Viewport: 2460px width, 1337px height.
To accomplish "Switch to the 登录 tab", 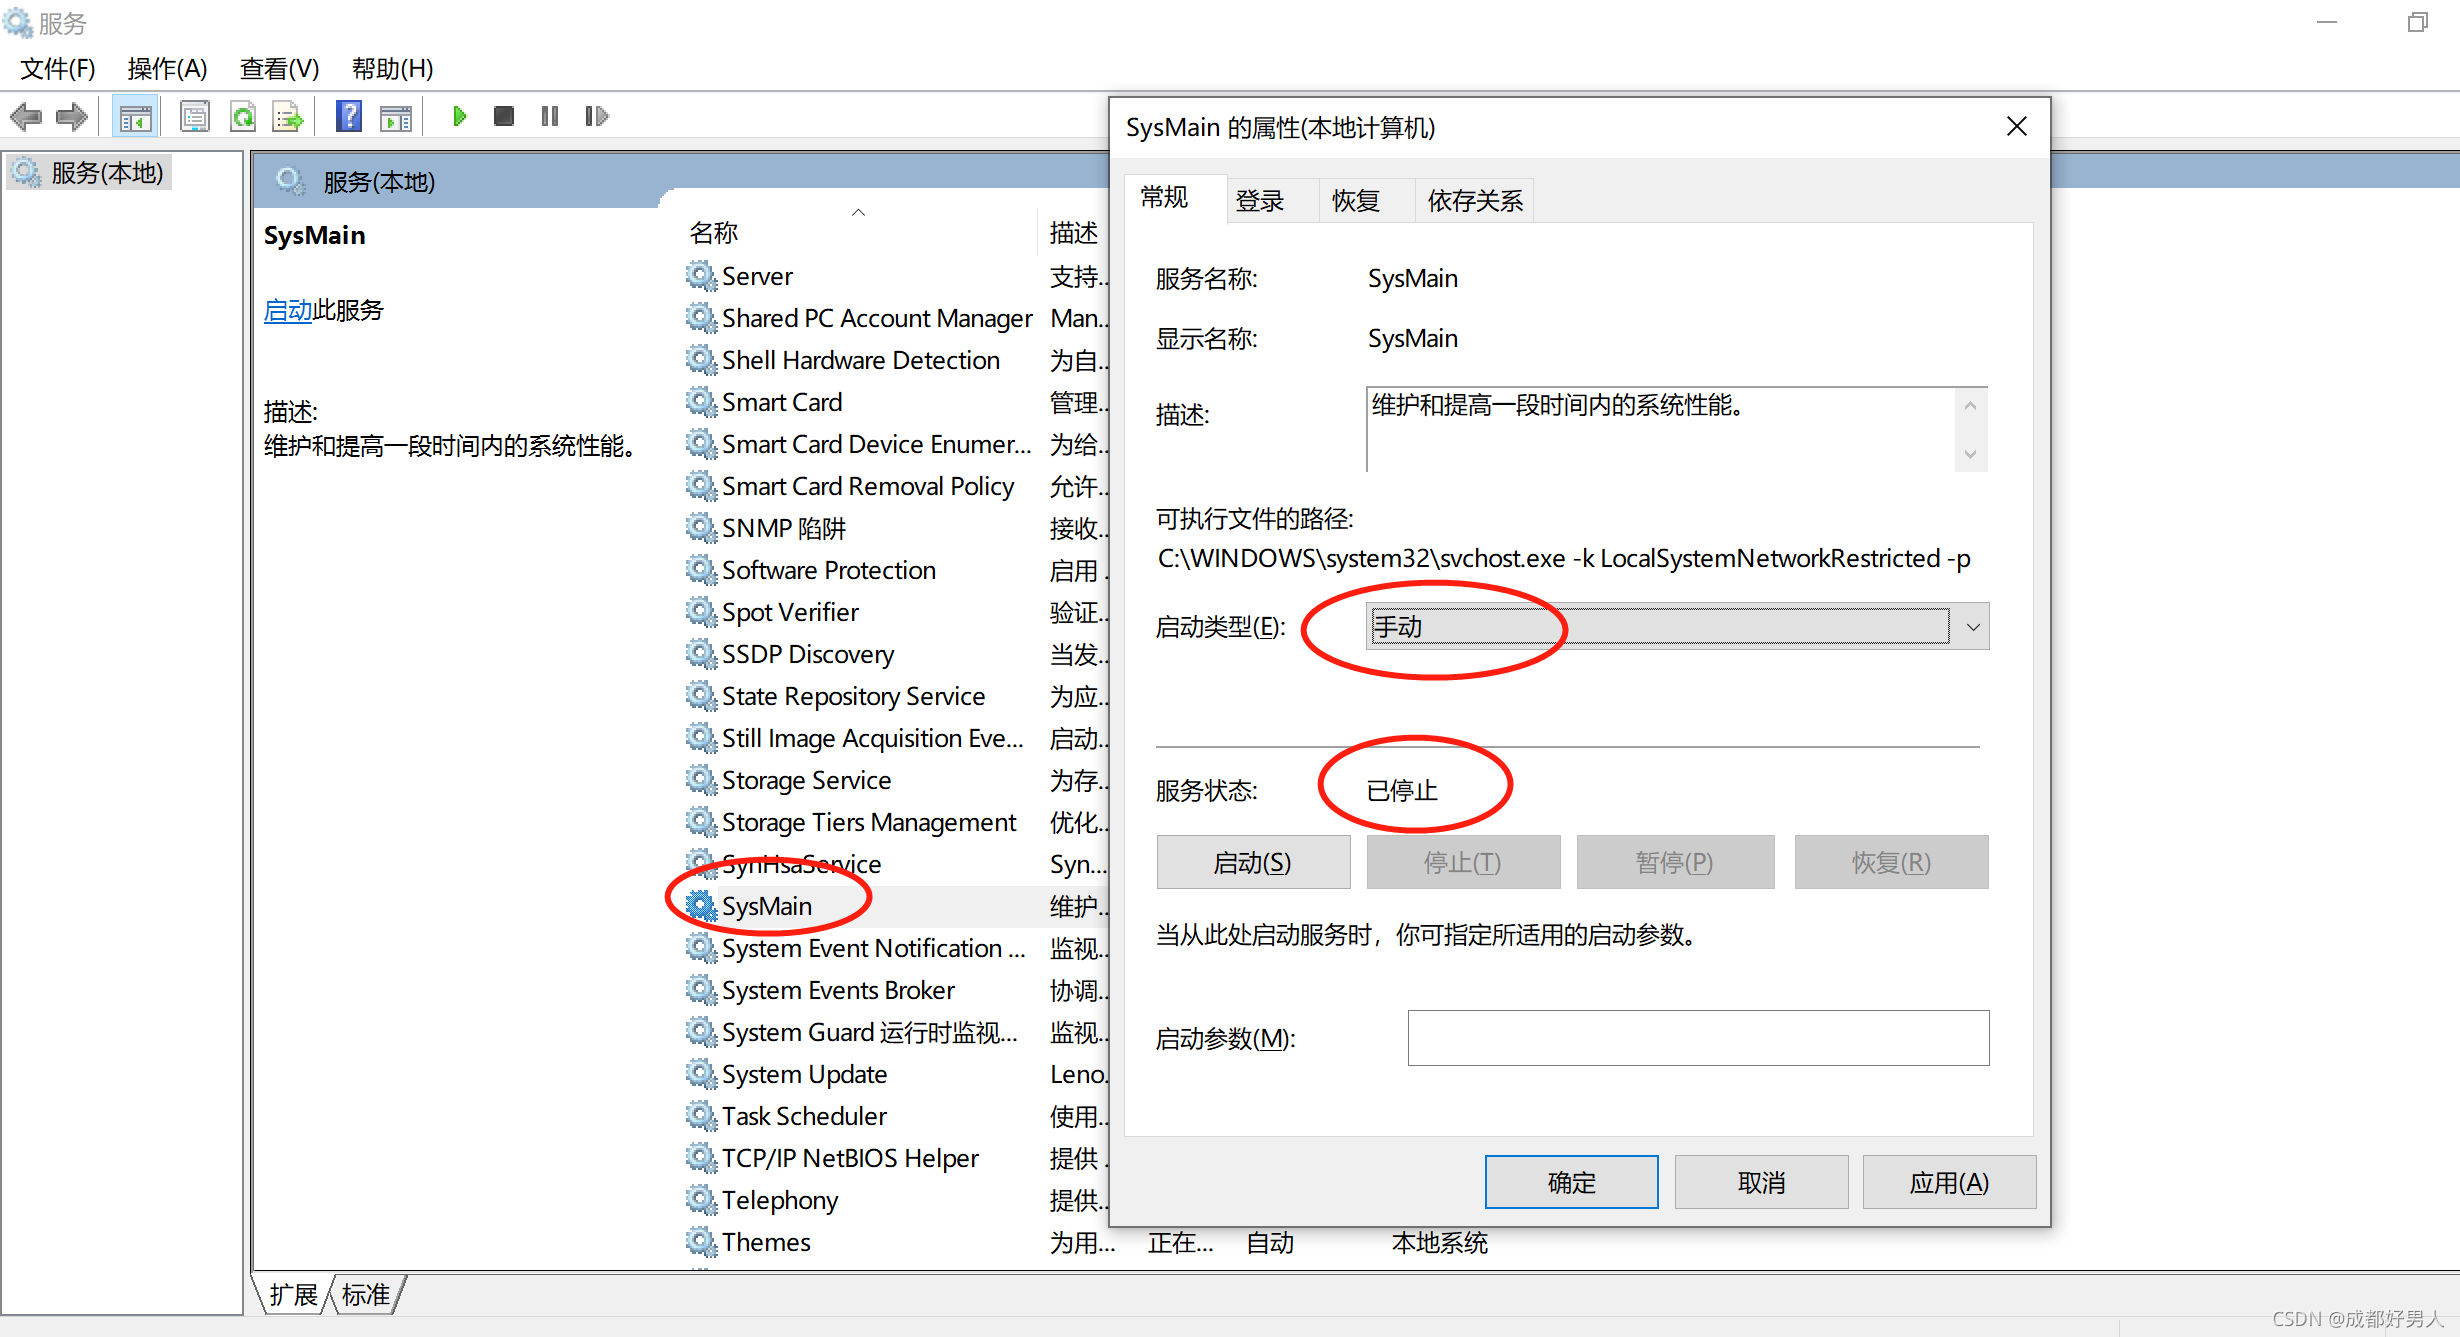I will click(1259, 201).
